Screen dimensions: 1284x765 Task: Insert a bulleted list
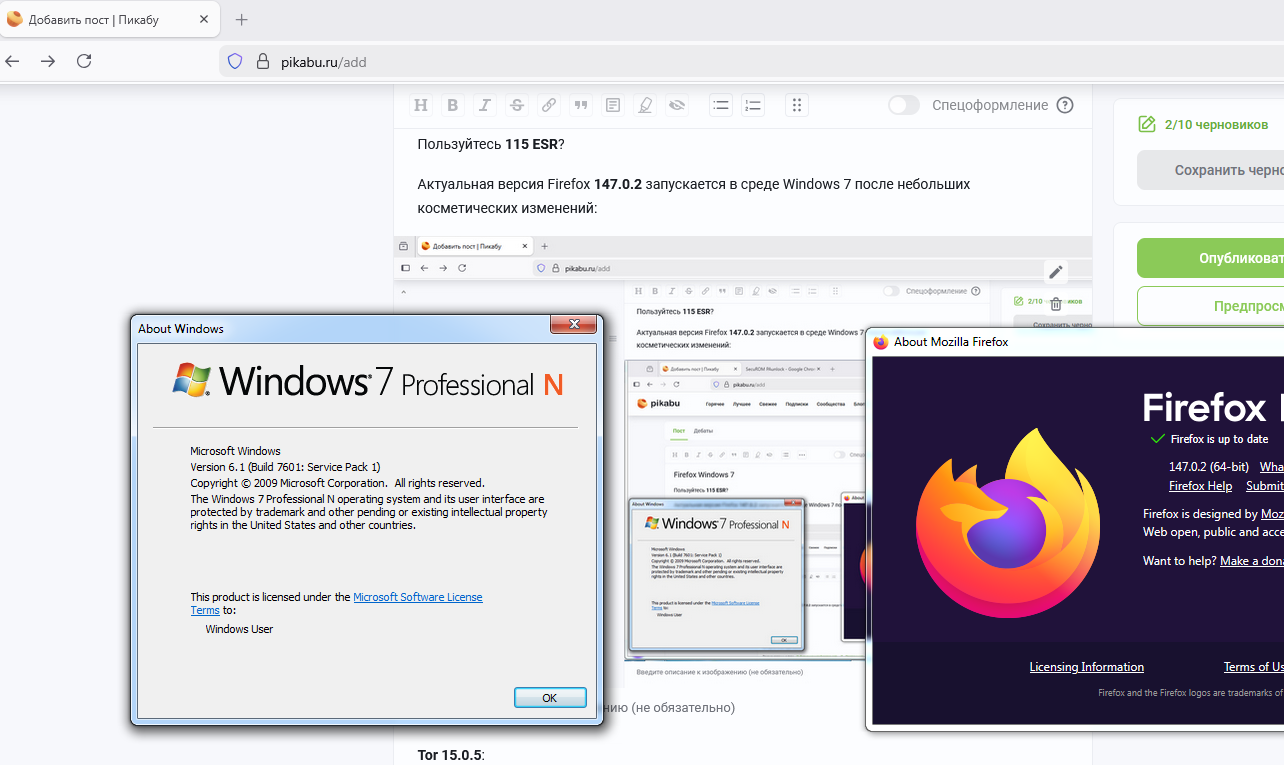(721, 105)
